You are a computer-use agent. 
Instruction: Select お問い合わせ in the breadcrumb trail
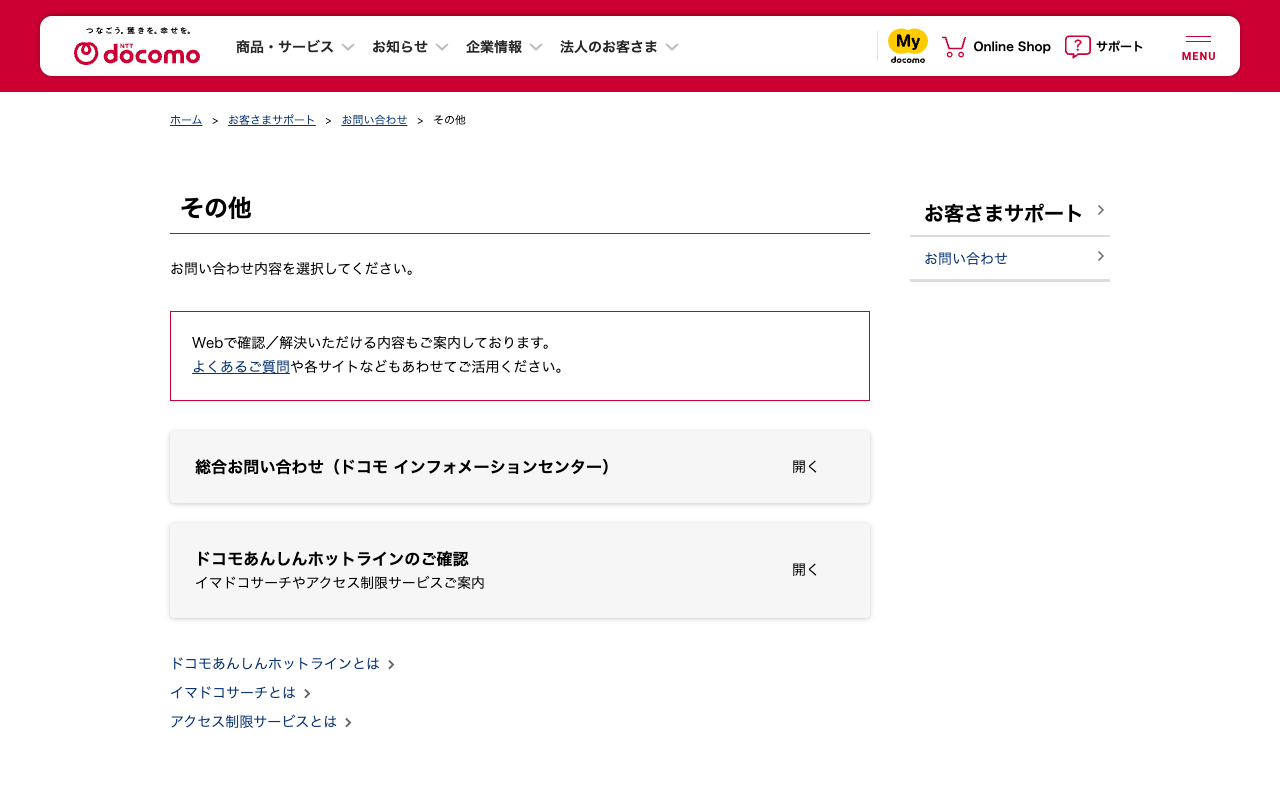[374, 120]
